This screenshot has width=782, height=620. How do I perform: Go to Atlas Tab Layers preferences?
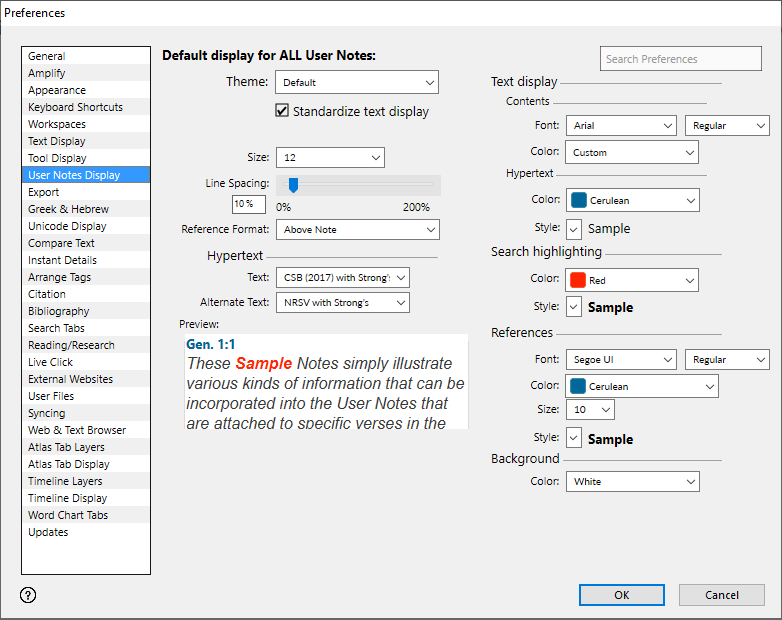coord(66,447)
